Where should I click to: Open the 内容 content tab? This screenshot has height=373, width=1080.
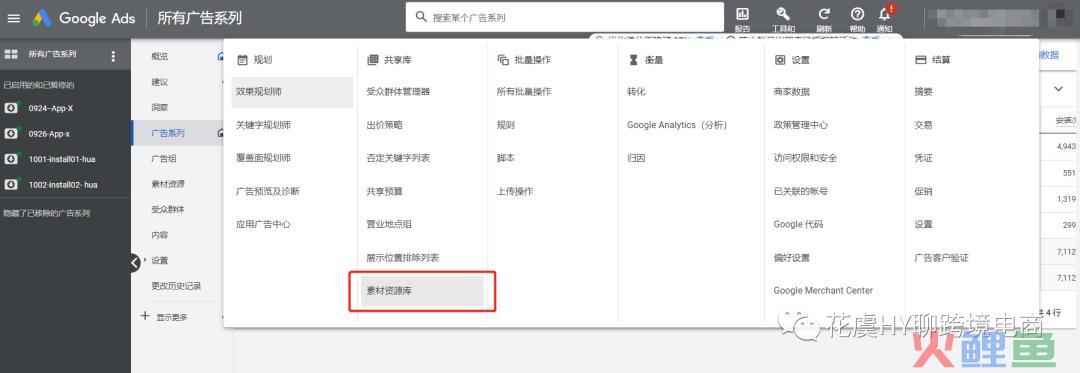point(160,235)
